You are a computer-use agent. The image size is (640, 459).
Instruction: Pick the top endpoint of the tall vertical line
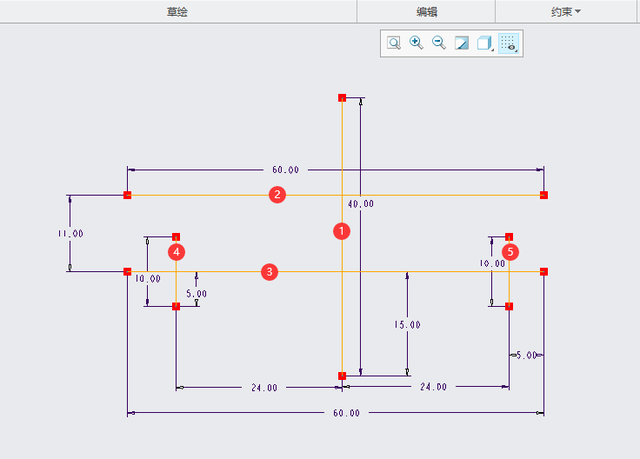tap(342, 98)
